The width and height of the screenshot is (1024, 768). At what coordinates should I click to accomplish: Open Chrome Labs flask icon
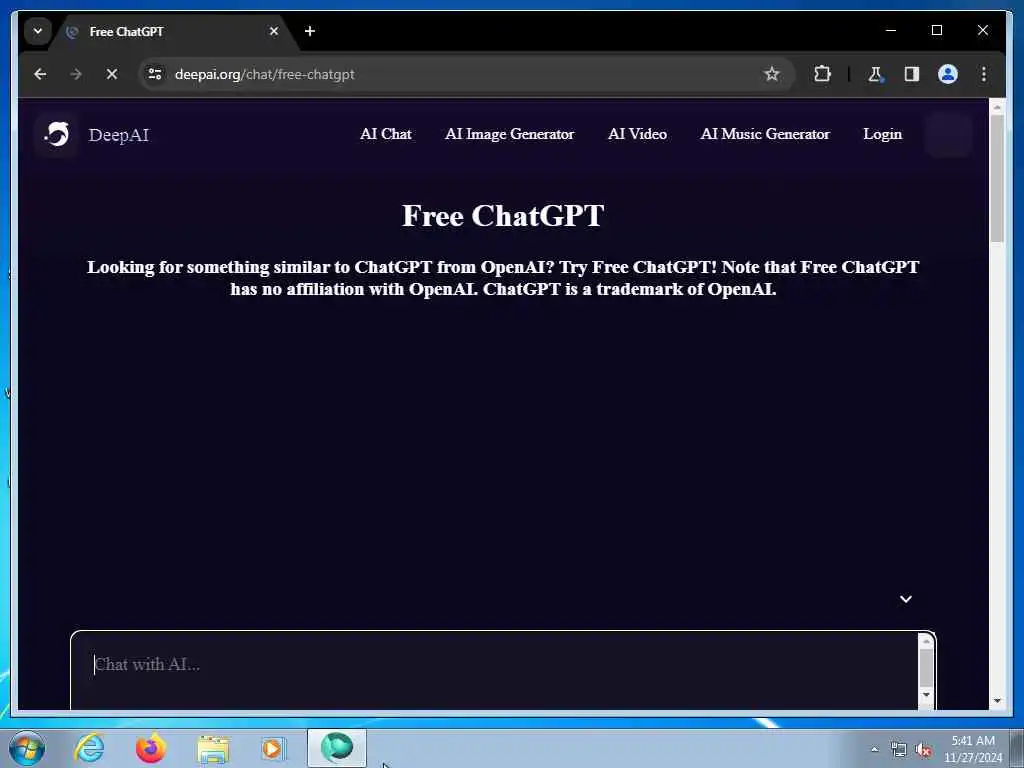(875, 74)
